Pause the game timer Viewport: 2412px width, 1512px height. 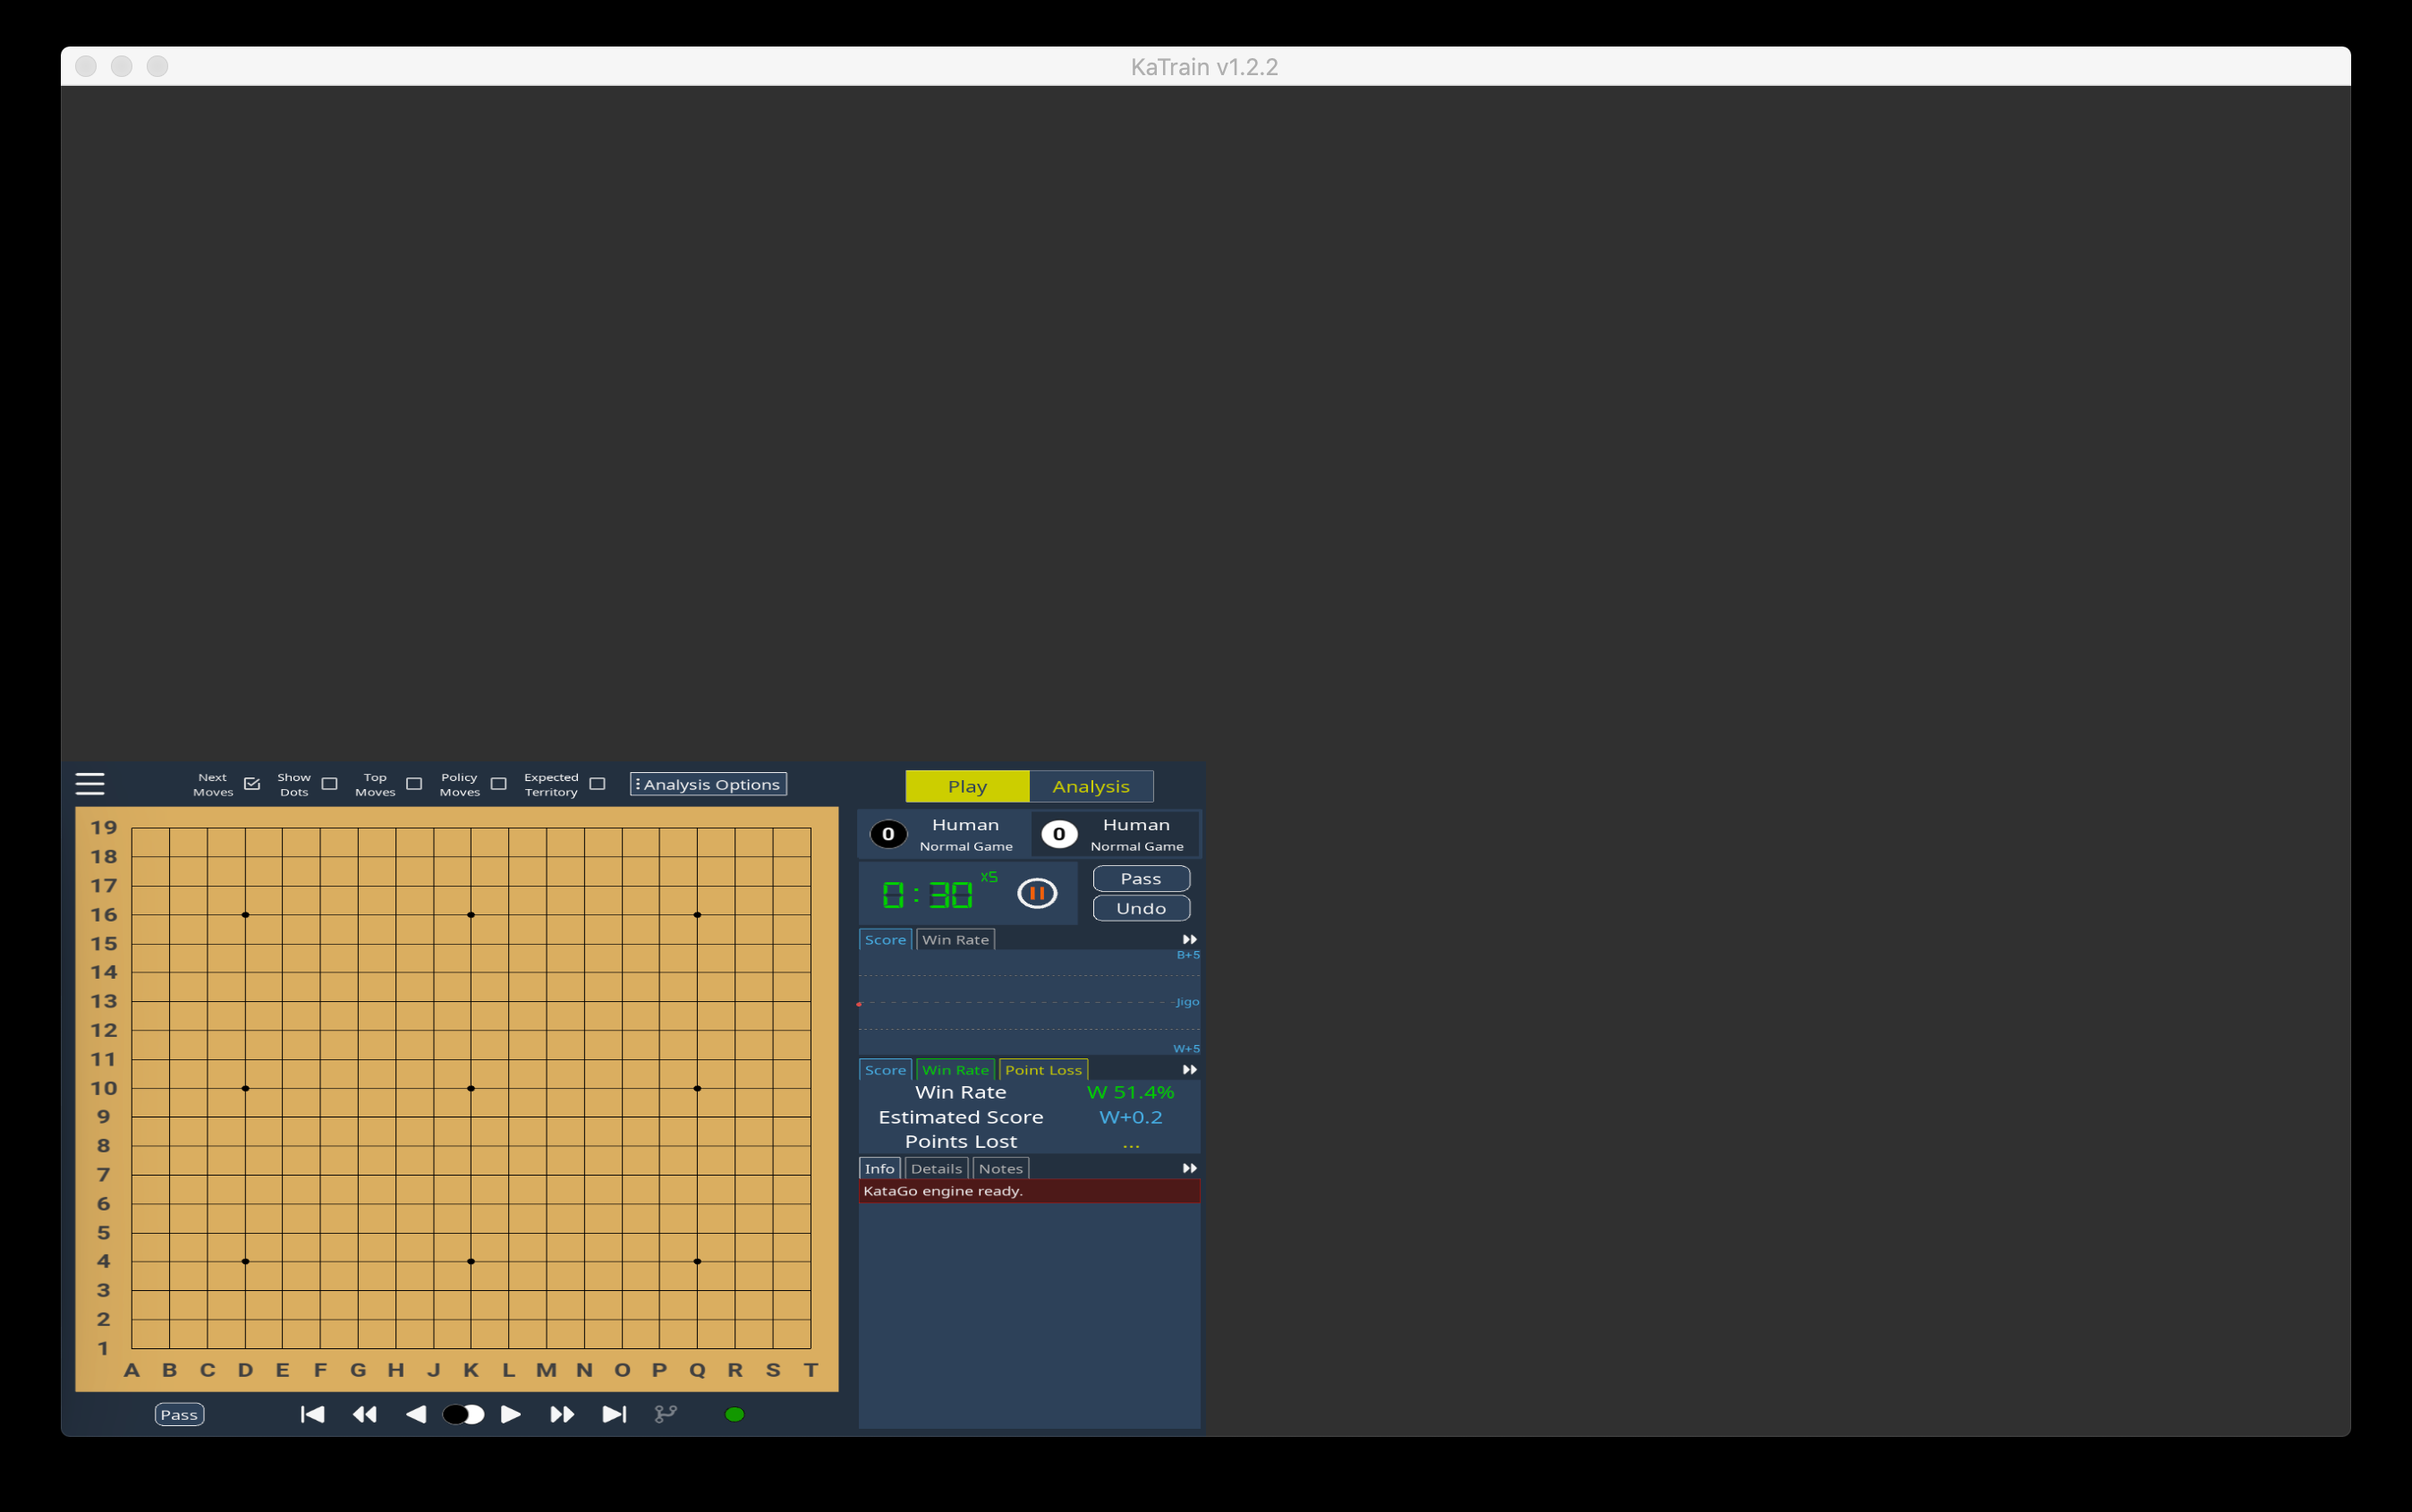tap(1037, 893)
